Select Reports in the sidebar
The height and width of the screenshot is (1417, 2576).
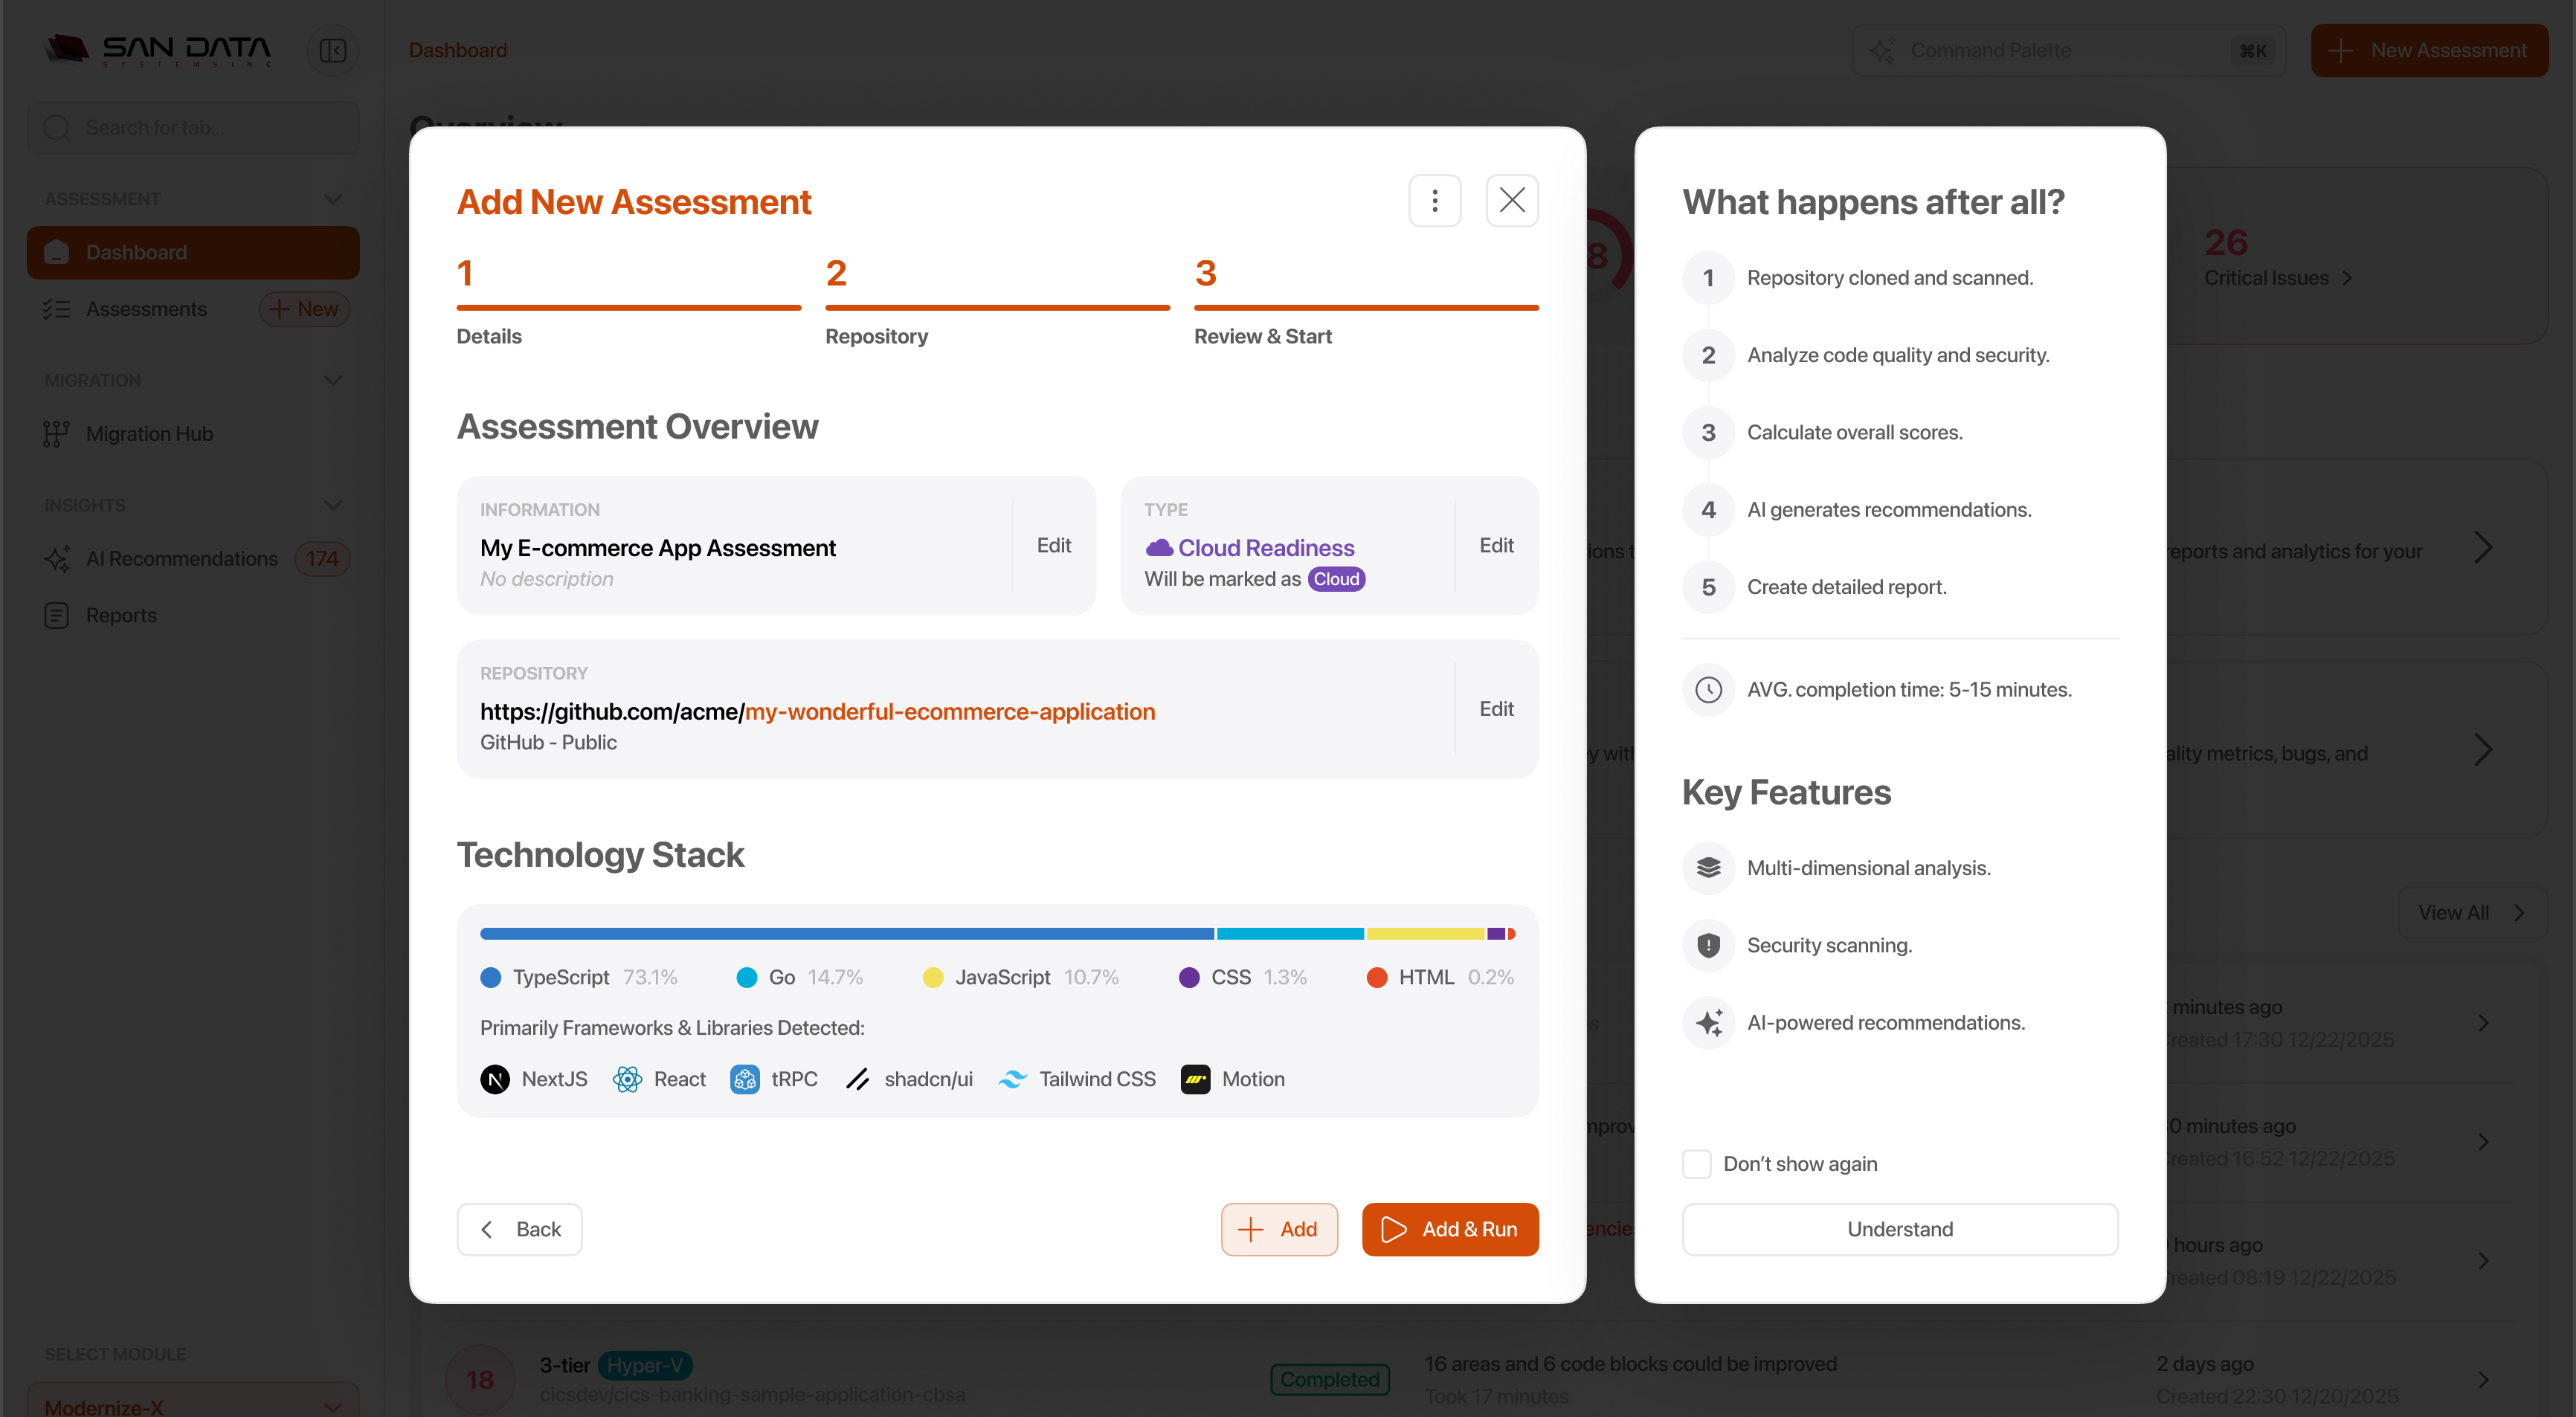120,615
